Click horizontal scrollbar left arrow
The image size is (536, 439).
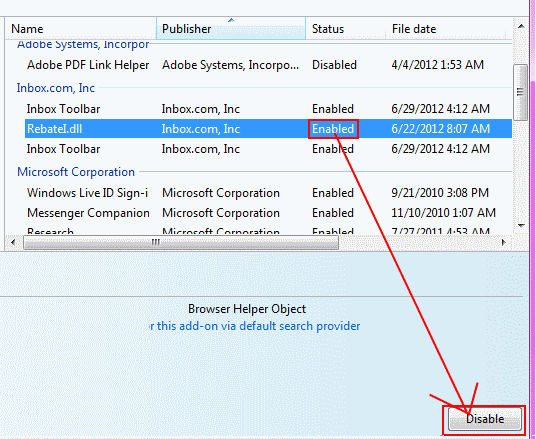point(13,242)
